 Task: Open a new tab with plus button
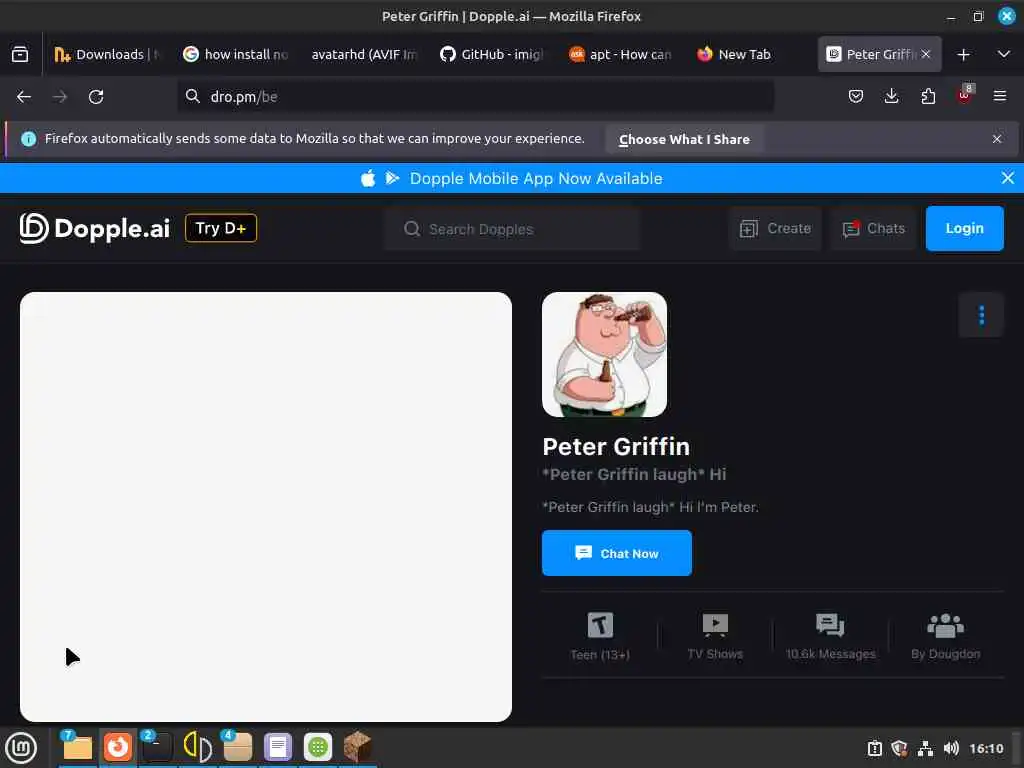coord(963,55)
